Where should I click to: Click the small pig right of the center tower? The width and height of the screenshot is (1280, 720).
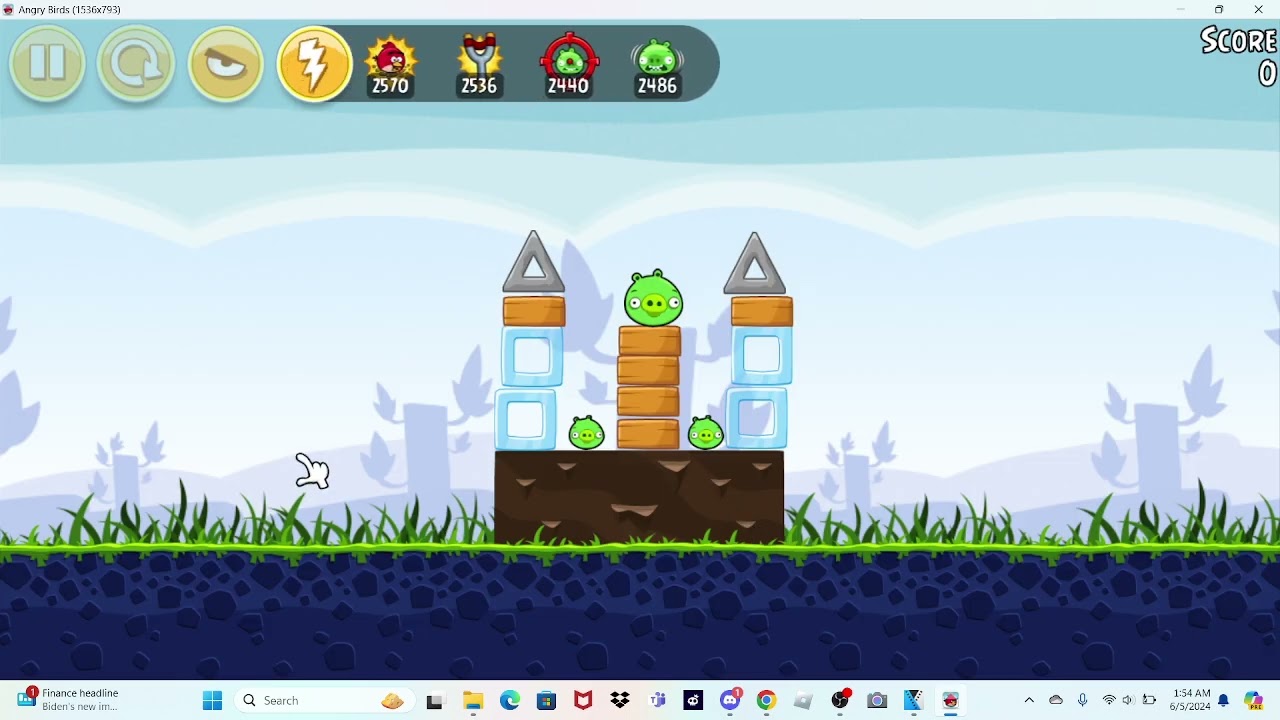click(x=706, y=433)
